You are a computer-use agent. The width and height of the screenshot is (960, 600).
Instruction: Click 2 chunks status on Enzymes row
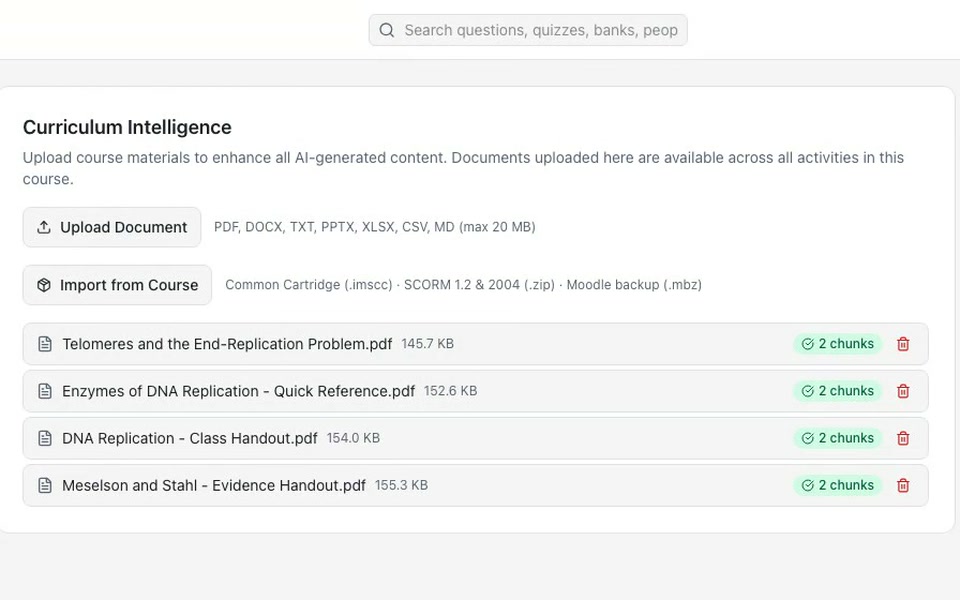pos(838,391)
